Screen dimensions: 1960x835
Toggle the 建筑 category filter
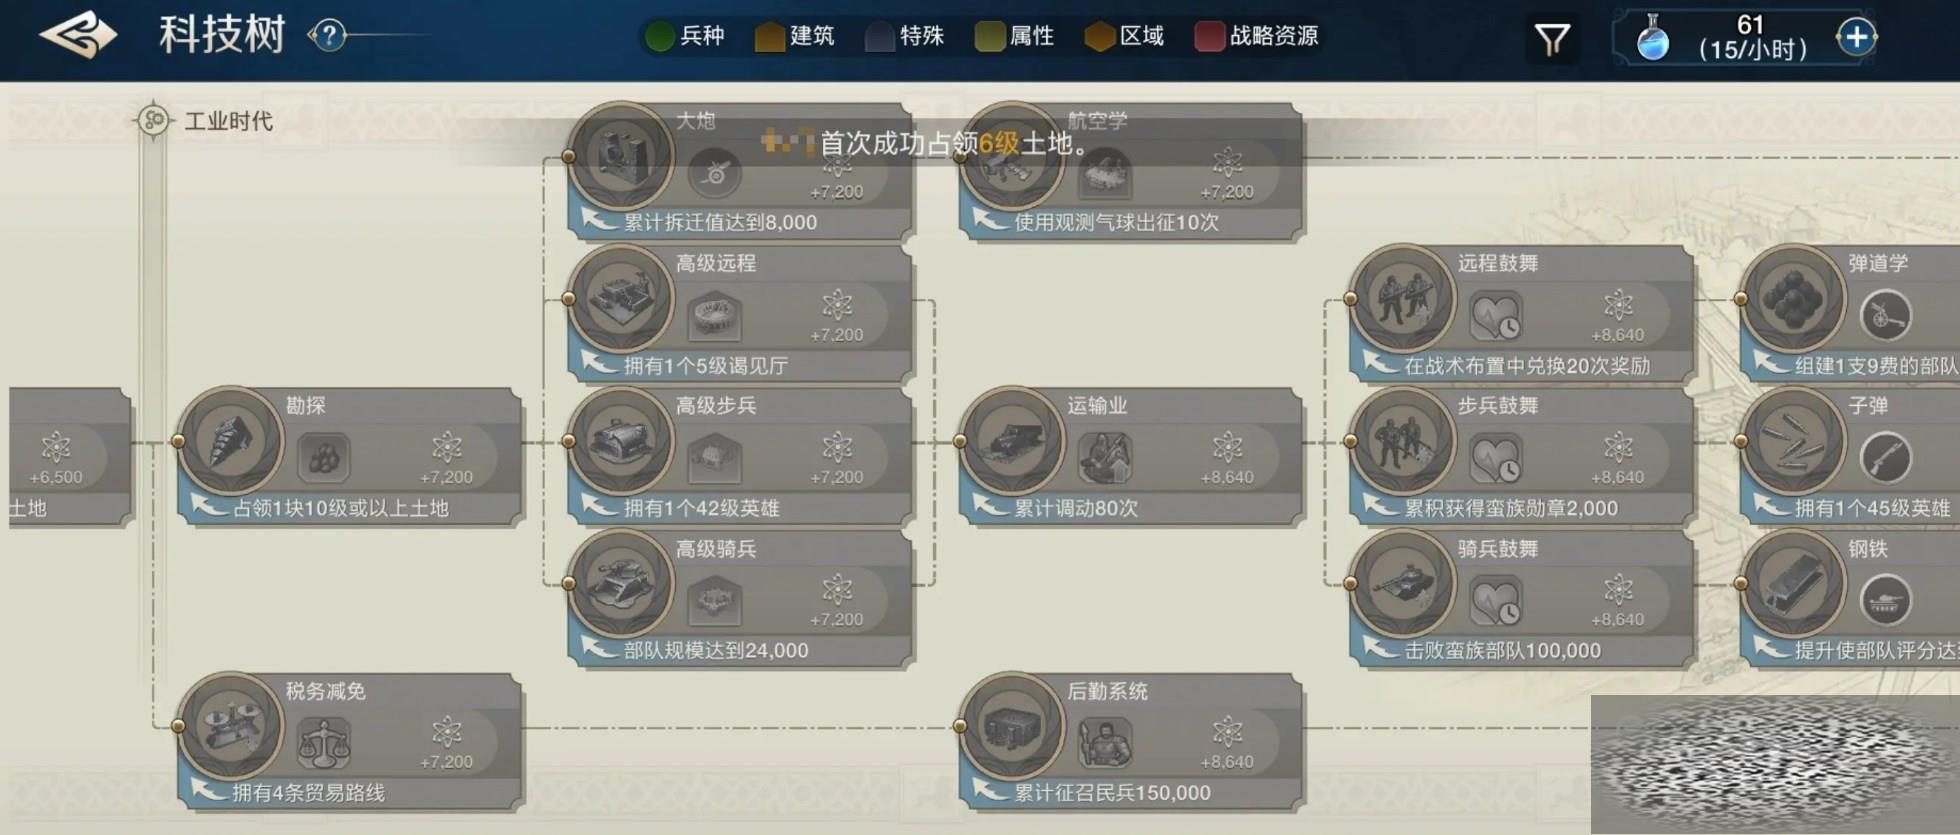[795, 36]
